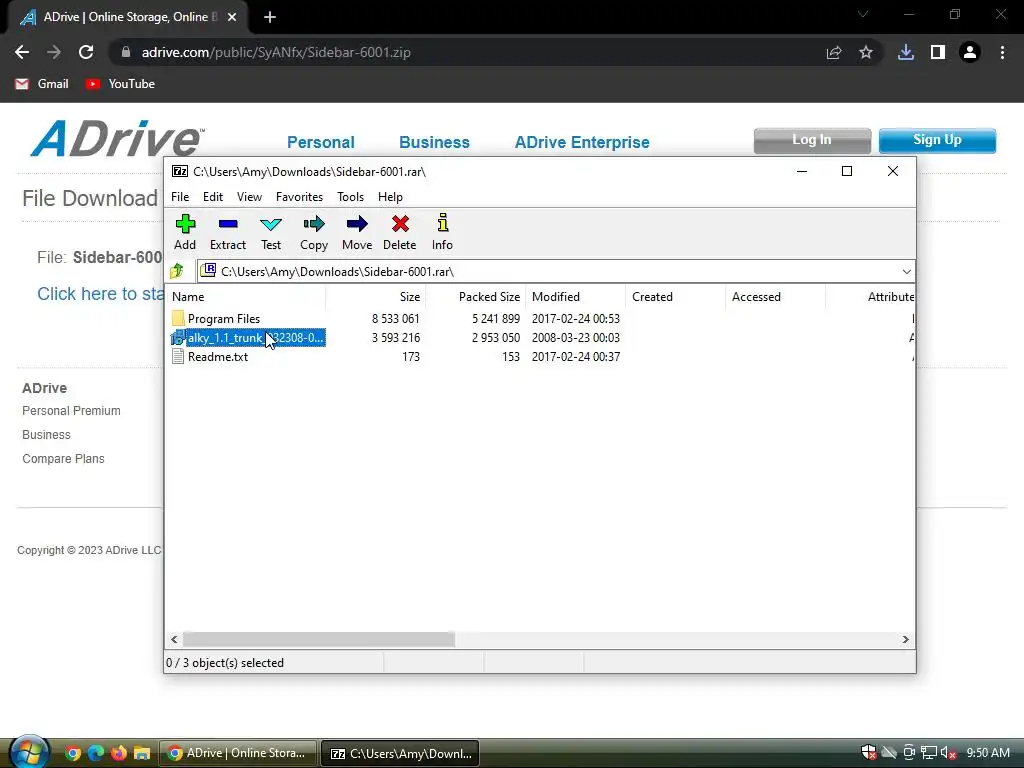1024x768 pixels.
Task: Open the View menu in 7-Zip
Action: pyautogui.click(x=249, y=197)
